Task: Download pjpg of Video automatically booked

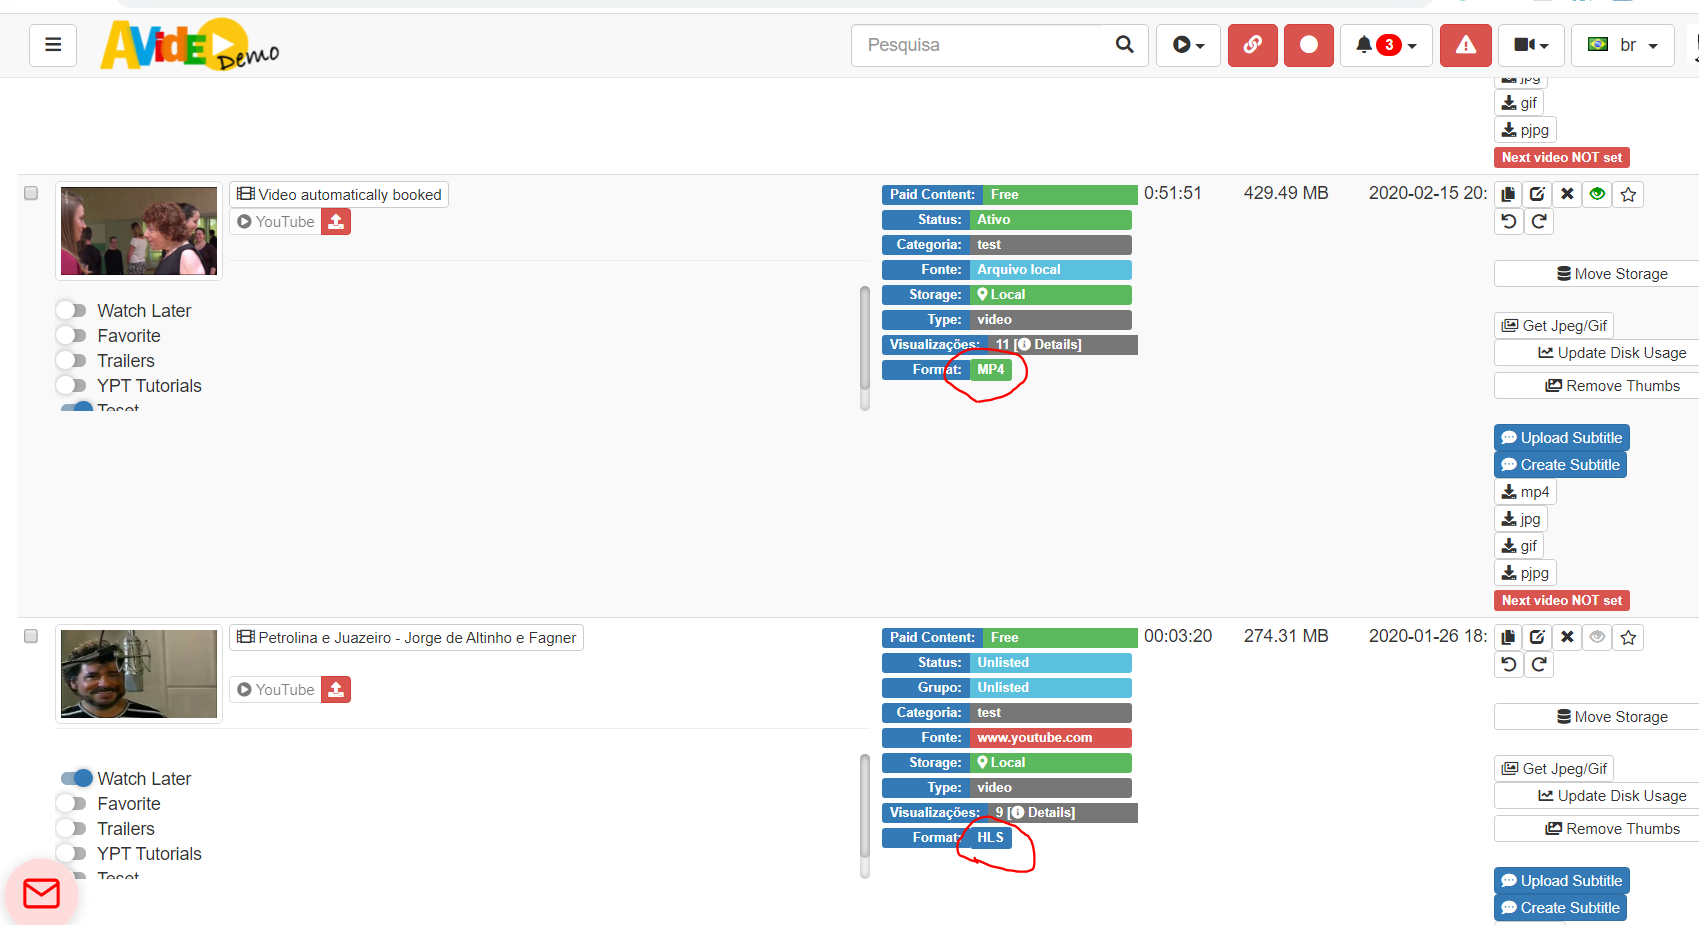Action: point(1525,573)
